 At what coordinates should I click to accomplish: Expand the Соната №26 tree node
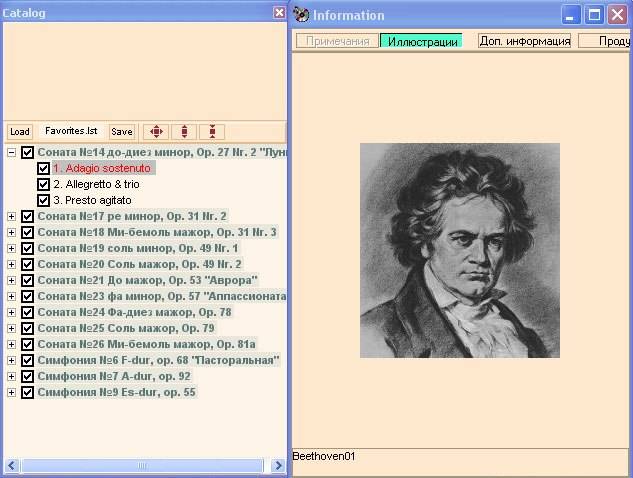11,344
